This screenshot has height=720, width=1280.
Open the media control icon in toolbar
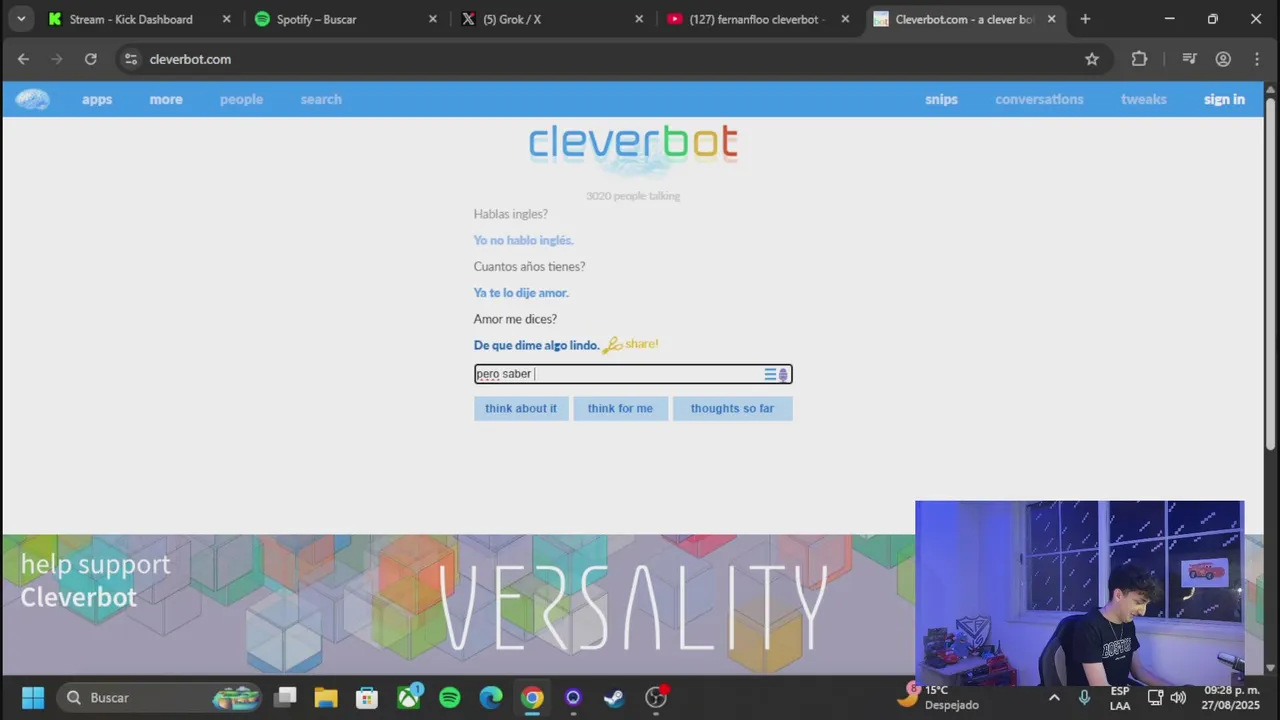click(1189, 59)
